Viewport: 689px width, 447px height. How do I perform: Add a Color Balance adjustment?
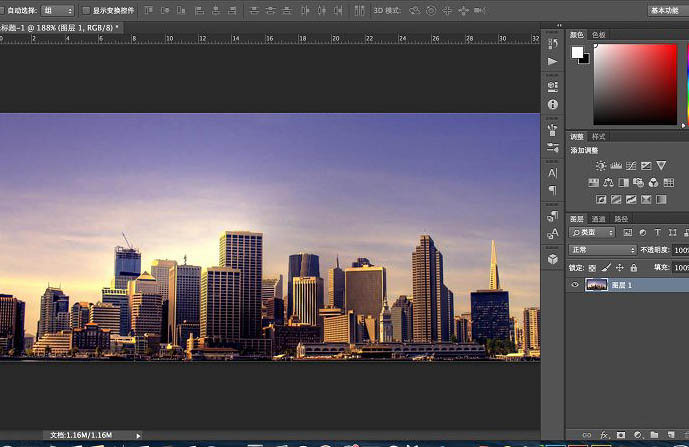[x=608, y=183]
